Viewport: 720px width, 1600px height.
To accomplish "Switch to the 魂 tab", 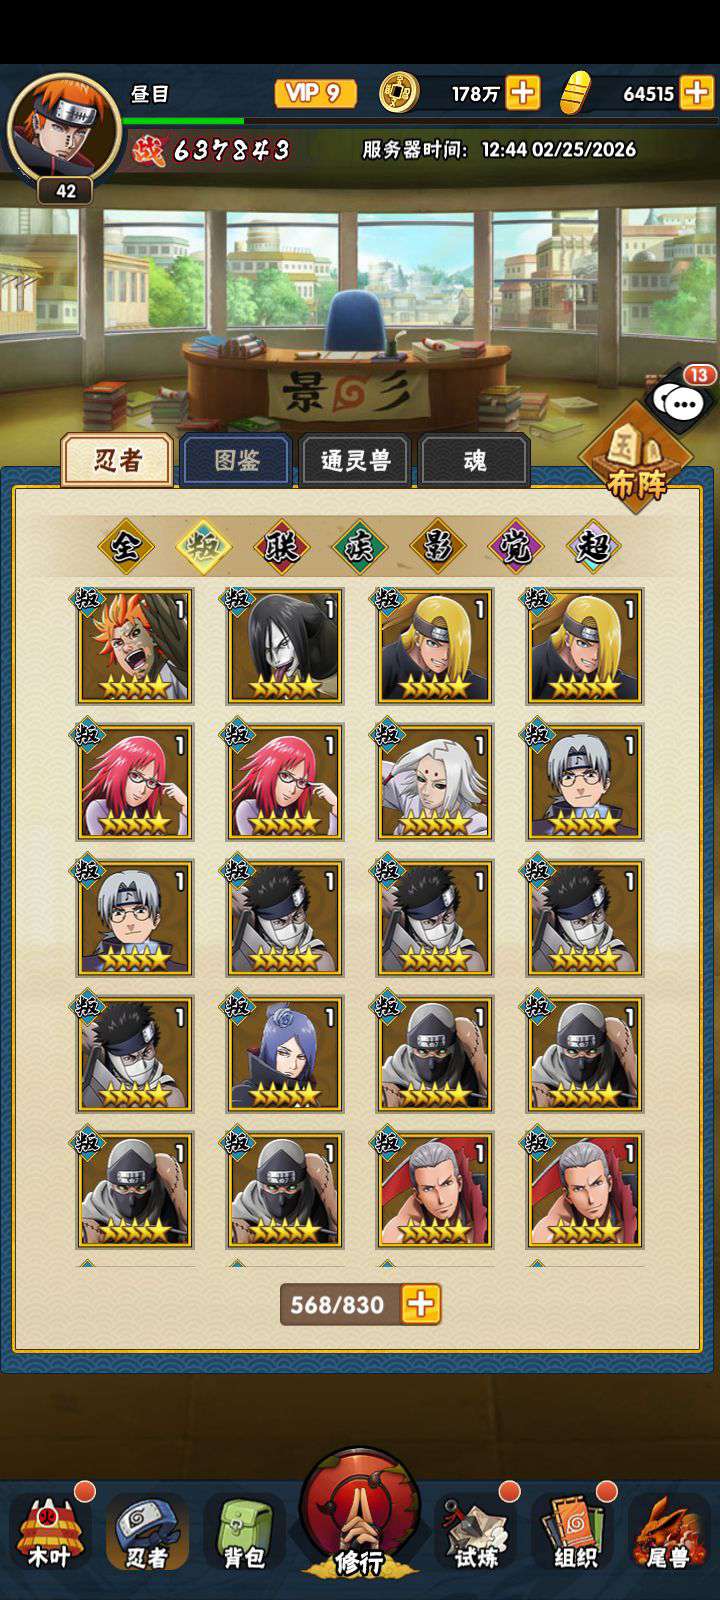I will [x=474, y=461].
